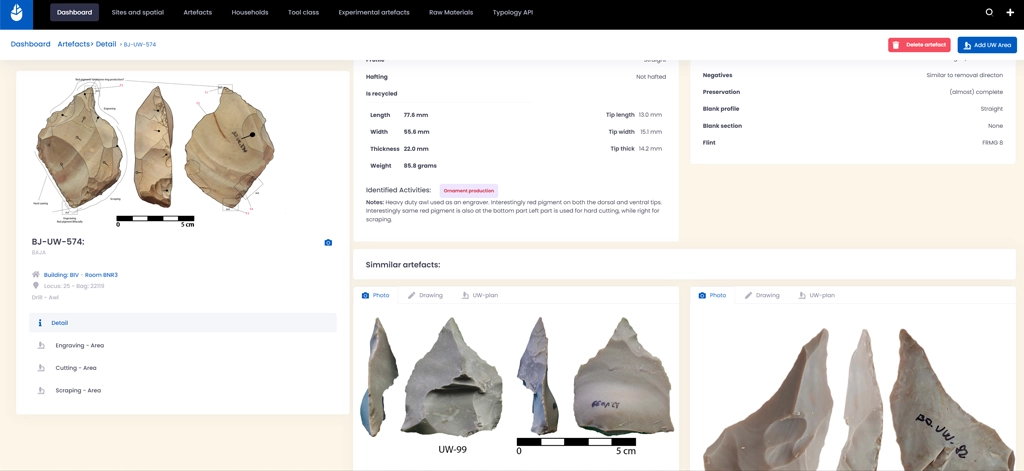Viewport: 1024px width, 471px height.
Task: Click the camera icon beside BJ-UW-574 title
Action: point(328,243)
